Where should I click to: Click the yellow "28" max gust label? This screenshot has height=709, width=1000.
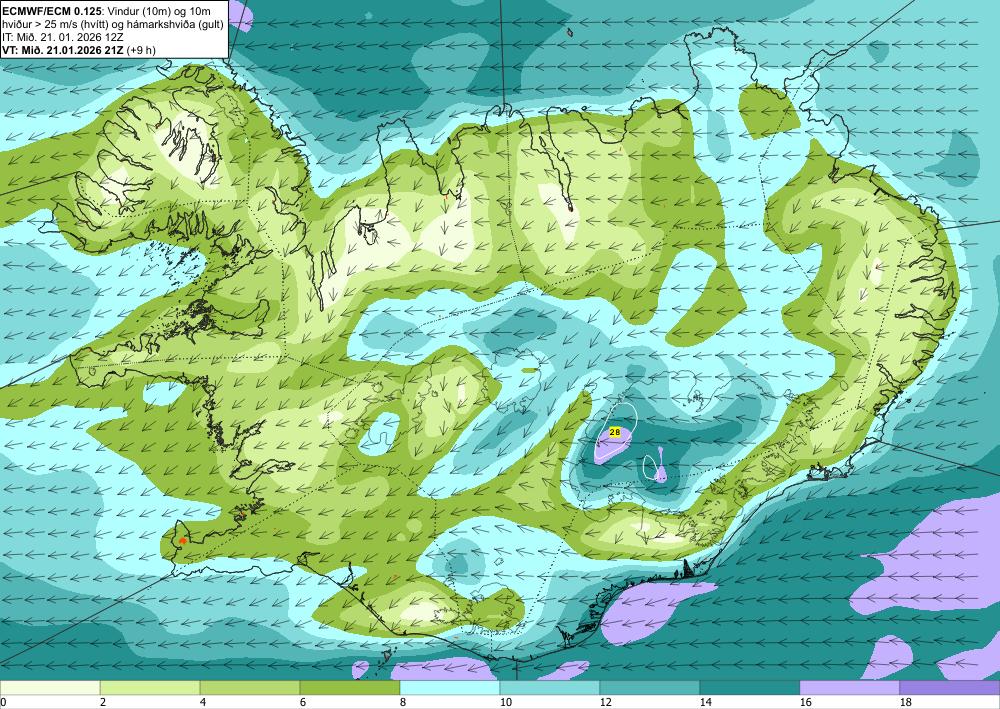coord(615,432)
